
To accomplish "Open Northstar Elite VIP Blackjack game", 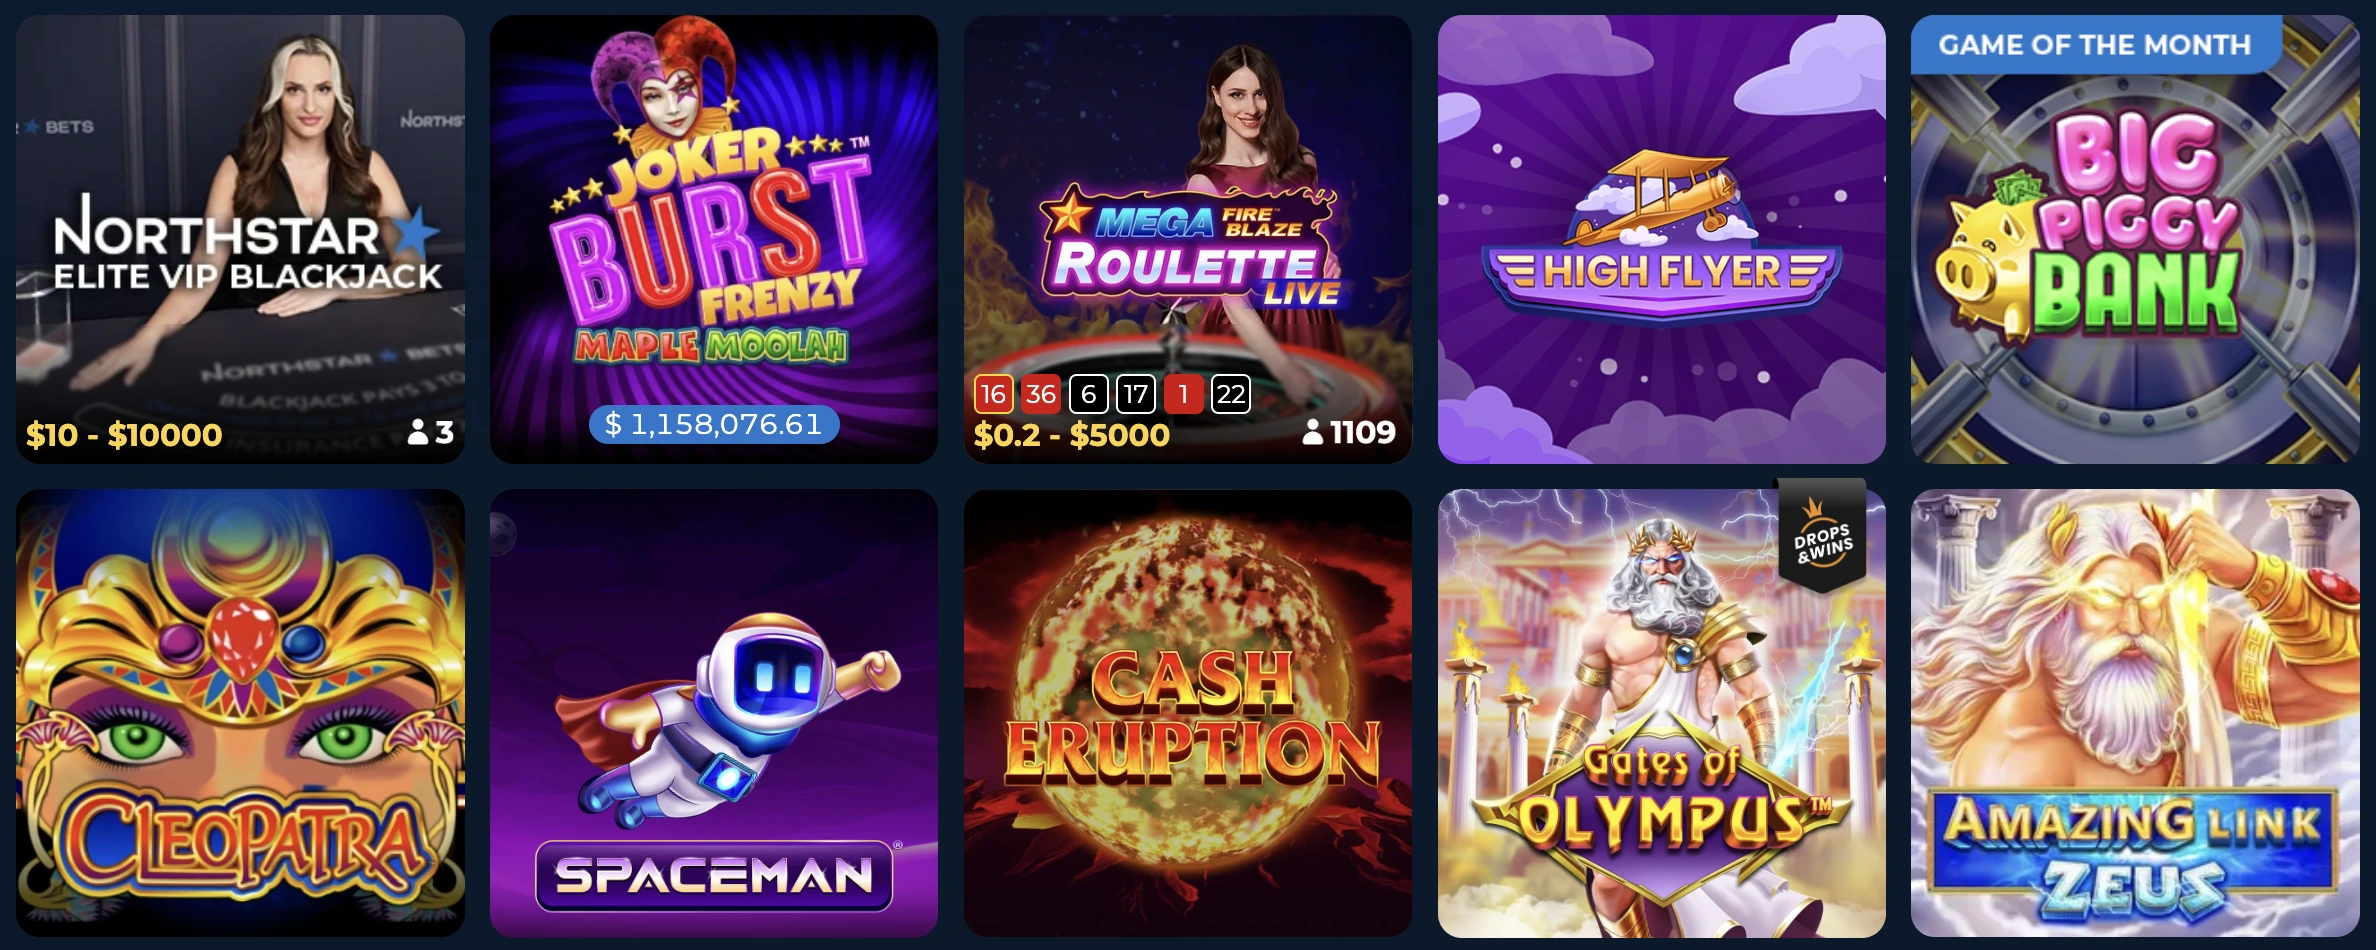I will 240,239.
